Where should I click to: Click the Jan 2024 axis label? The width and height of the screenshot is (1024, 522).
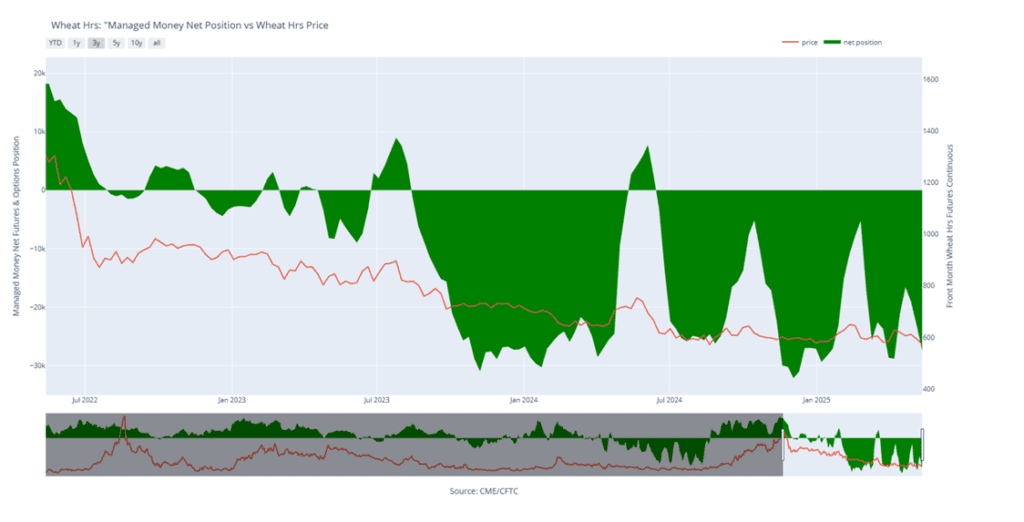(524, 400)
